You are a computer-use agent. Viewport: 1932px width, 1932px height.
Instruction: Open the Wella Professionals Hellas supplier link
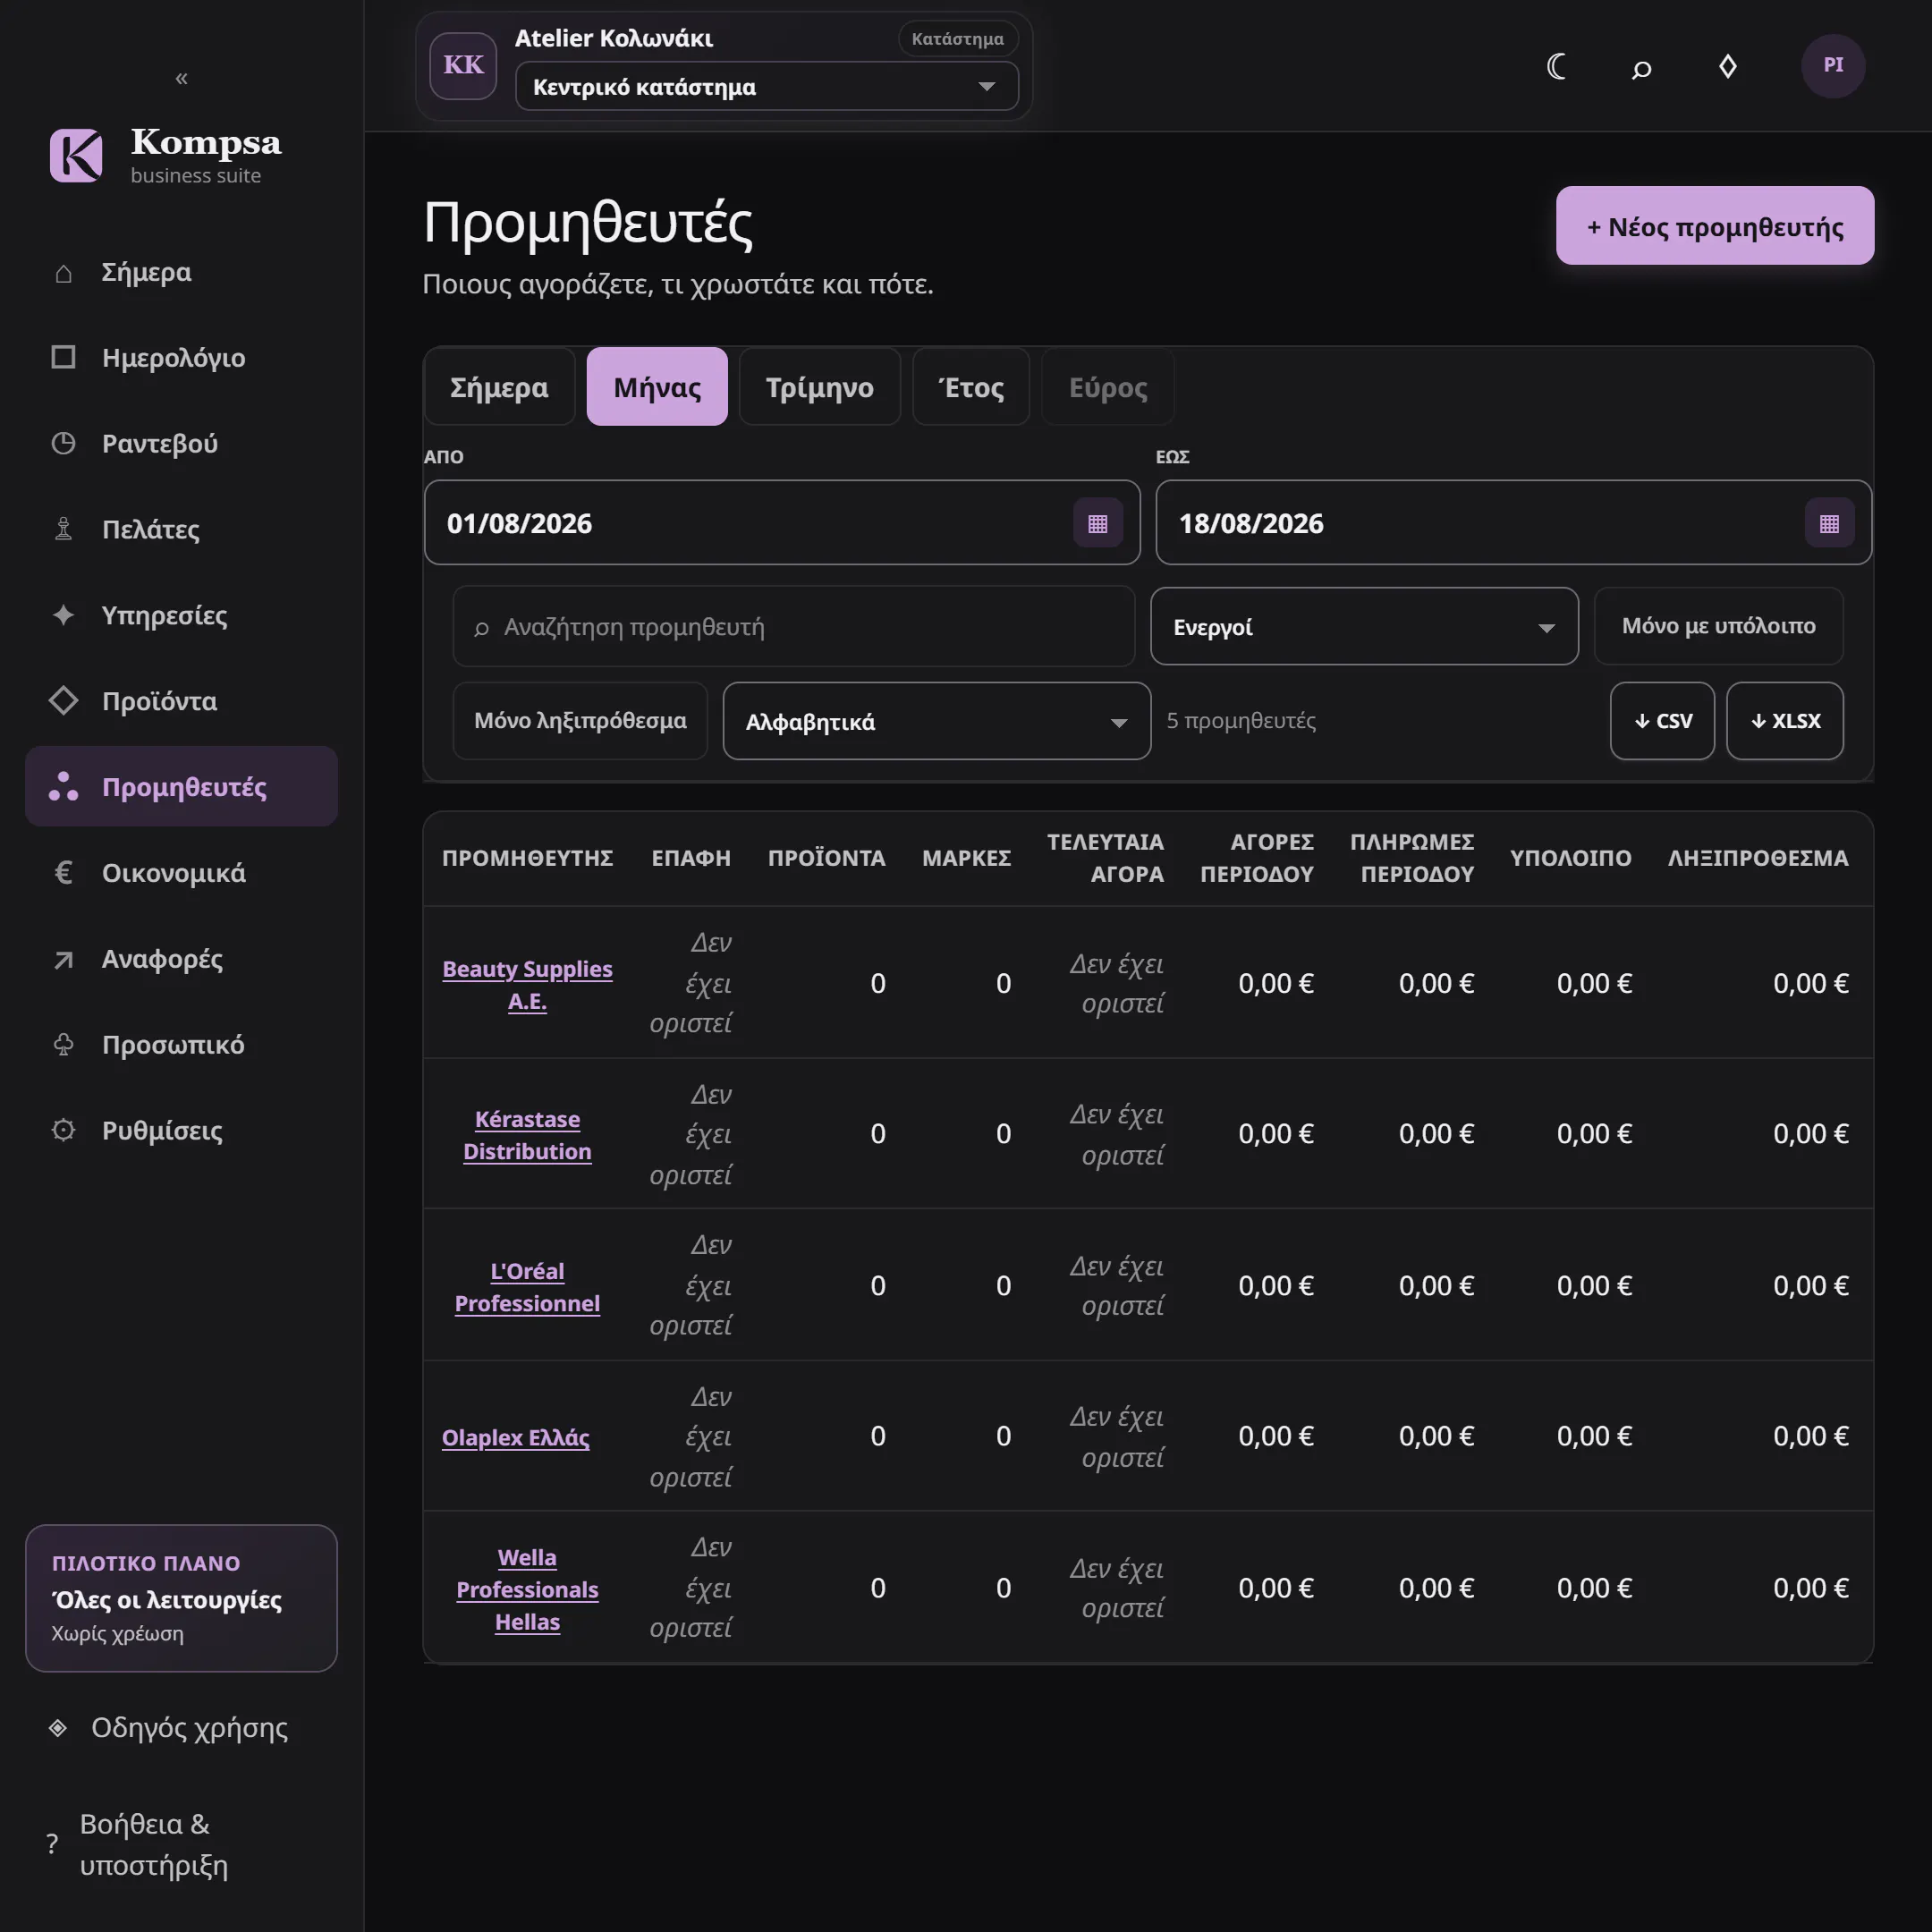(527, 1589)
